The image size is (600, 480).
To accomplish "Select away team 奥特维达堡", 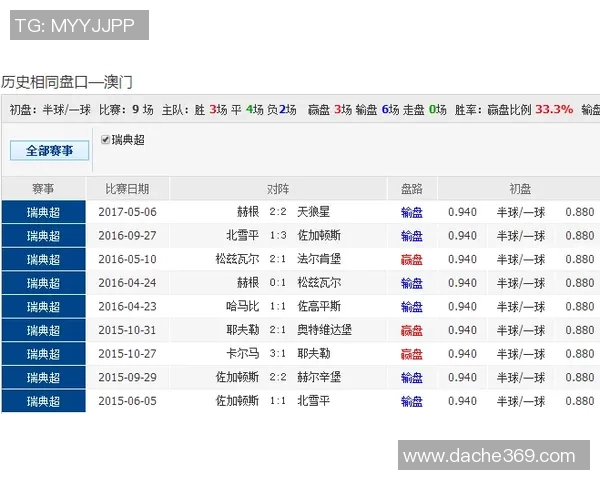I will [324, 330].
